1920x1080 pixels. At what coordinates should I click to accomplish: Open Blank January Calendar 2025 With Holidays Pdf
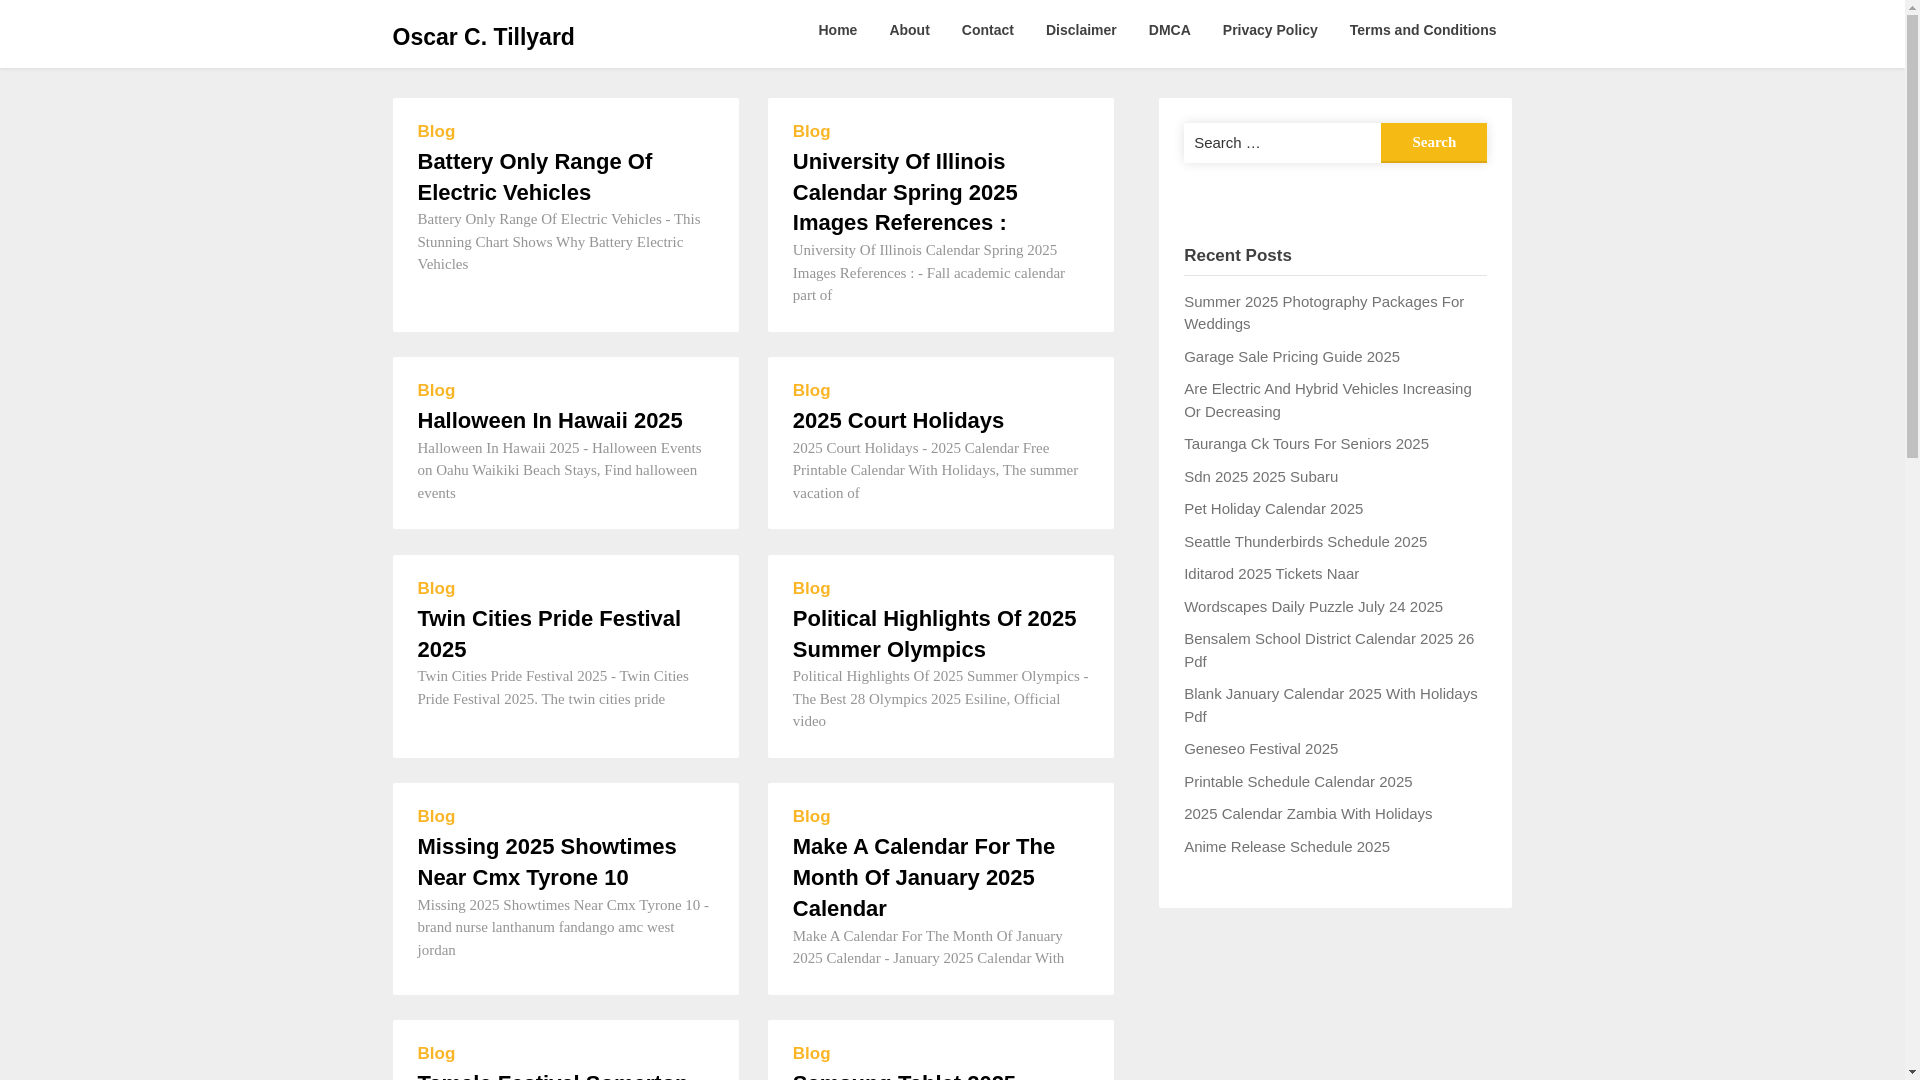[x=1330, y=705]
